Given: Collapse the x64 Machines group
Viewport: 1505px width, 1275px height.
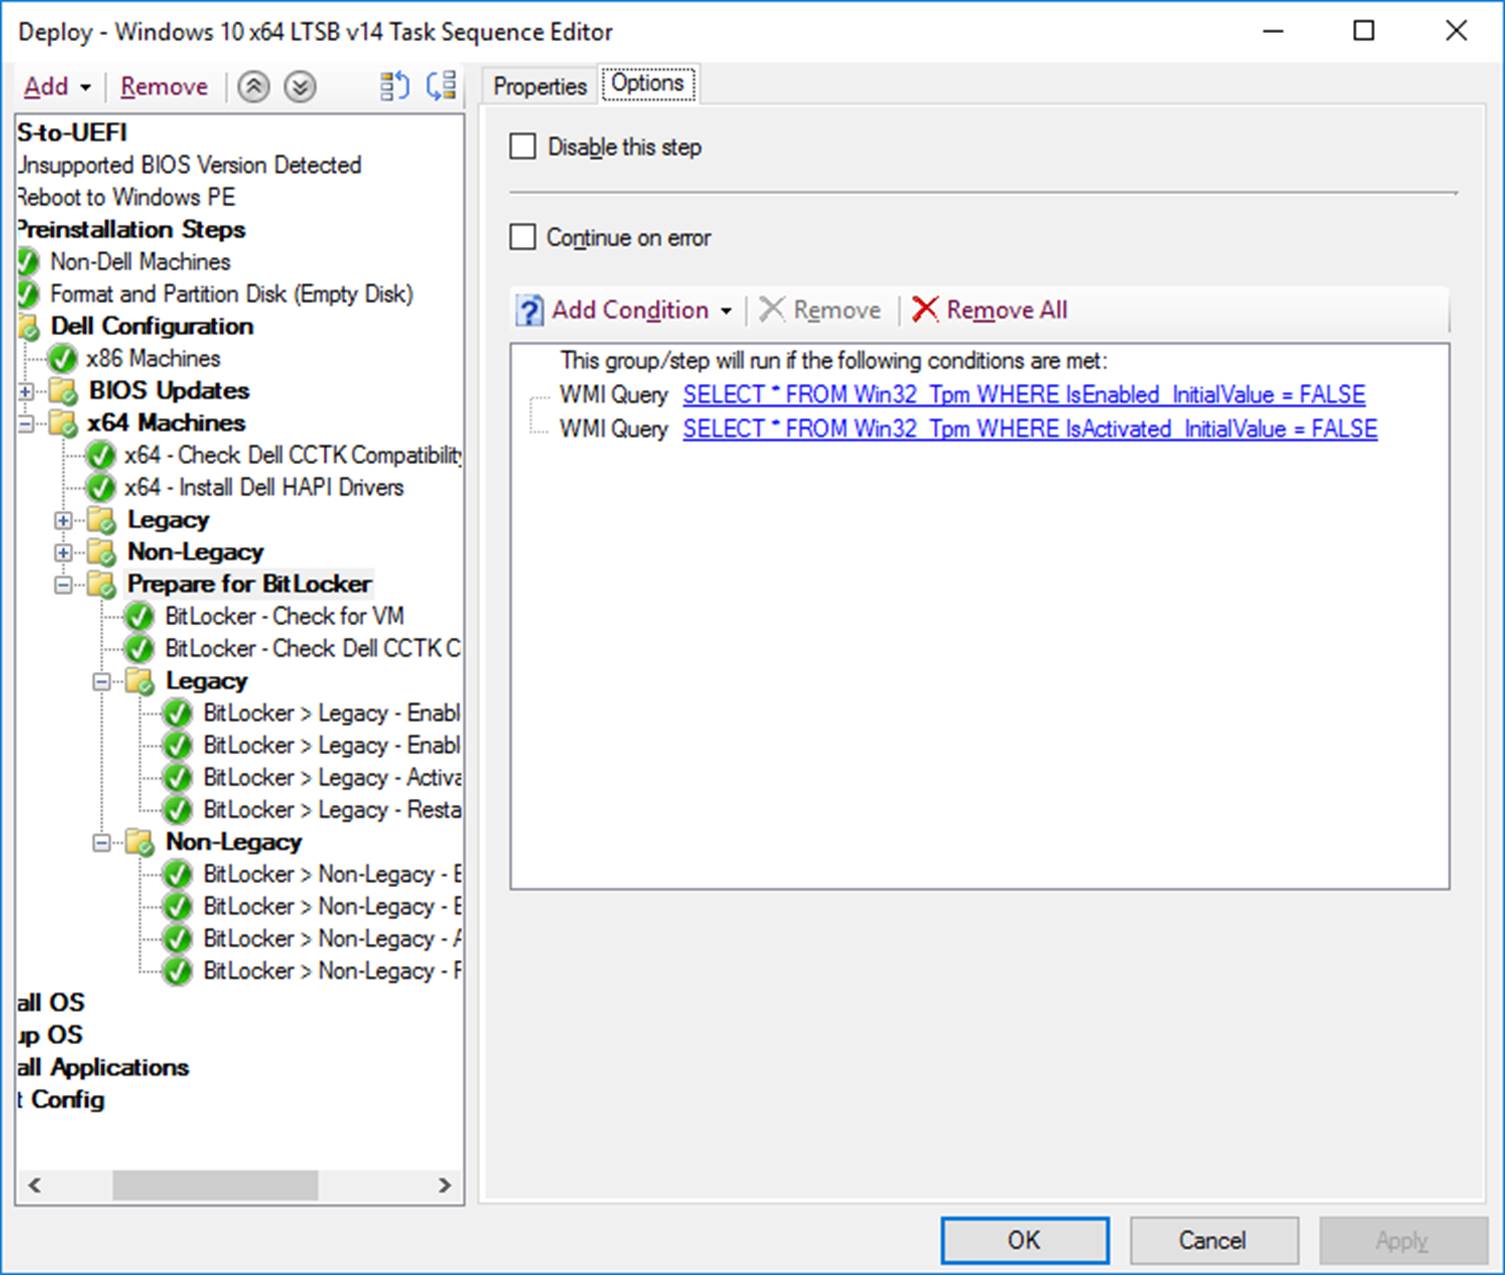Looking at the screenshot, I should click(26, 423).
